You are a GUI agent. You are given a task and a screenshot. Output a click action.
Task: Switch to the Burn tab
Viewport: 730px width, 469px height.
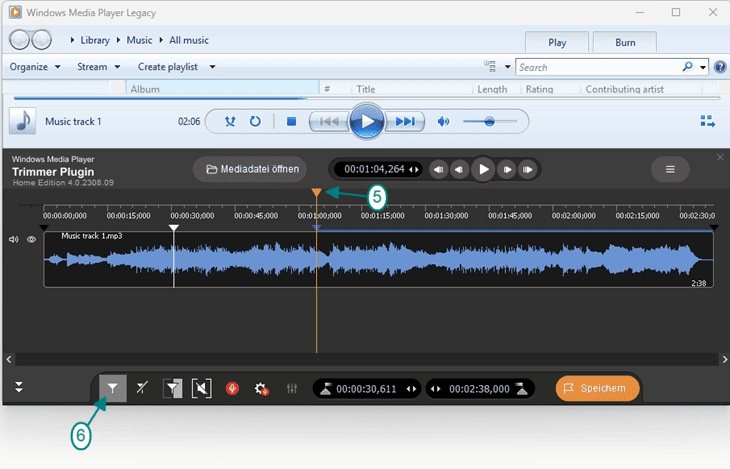[x=625, y=42]
